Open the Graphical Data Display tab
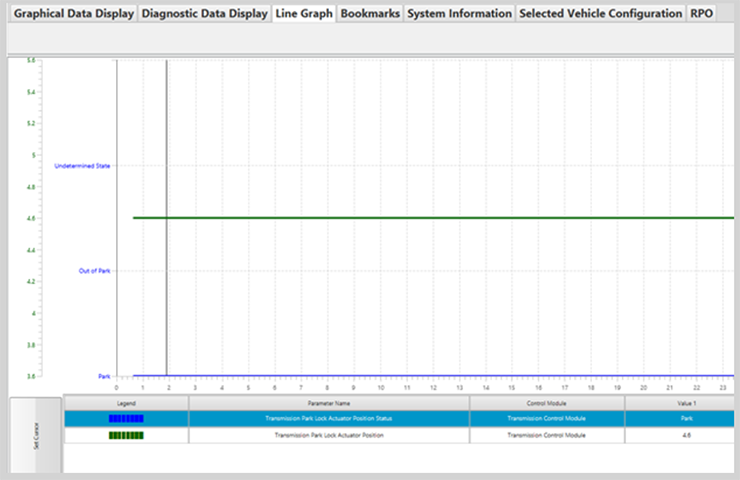Image resolution: width=740 pixels, height=480 pixels. pyautogui.click(x=73, y=15)
